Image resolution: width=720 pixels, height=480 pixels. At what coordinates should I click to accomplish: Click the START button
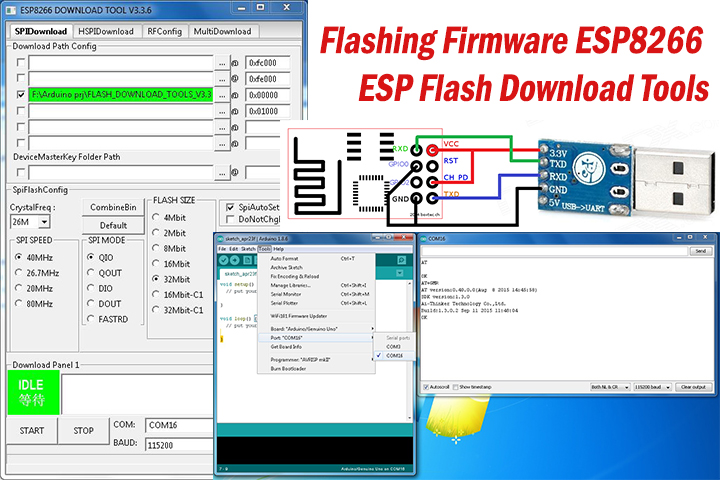(32, 430)
